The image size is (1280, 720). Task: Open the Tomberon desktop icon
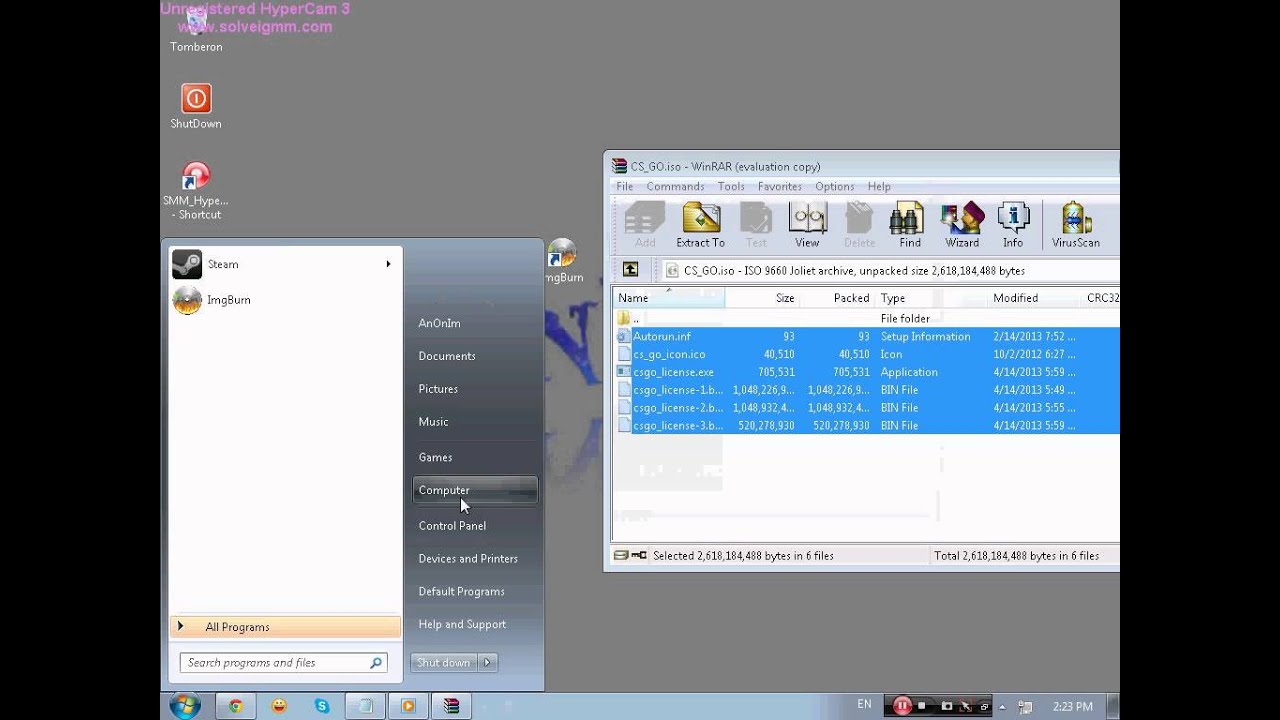click(x=196, y=30)
